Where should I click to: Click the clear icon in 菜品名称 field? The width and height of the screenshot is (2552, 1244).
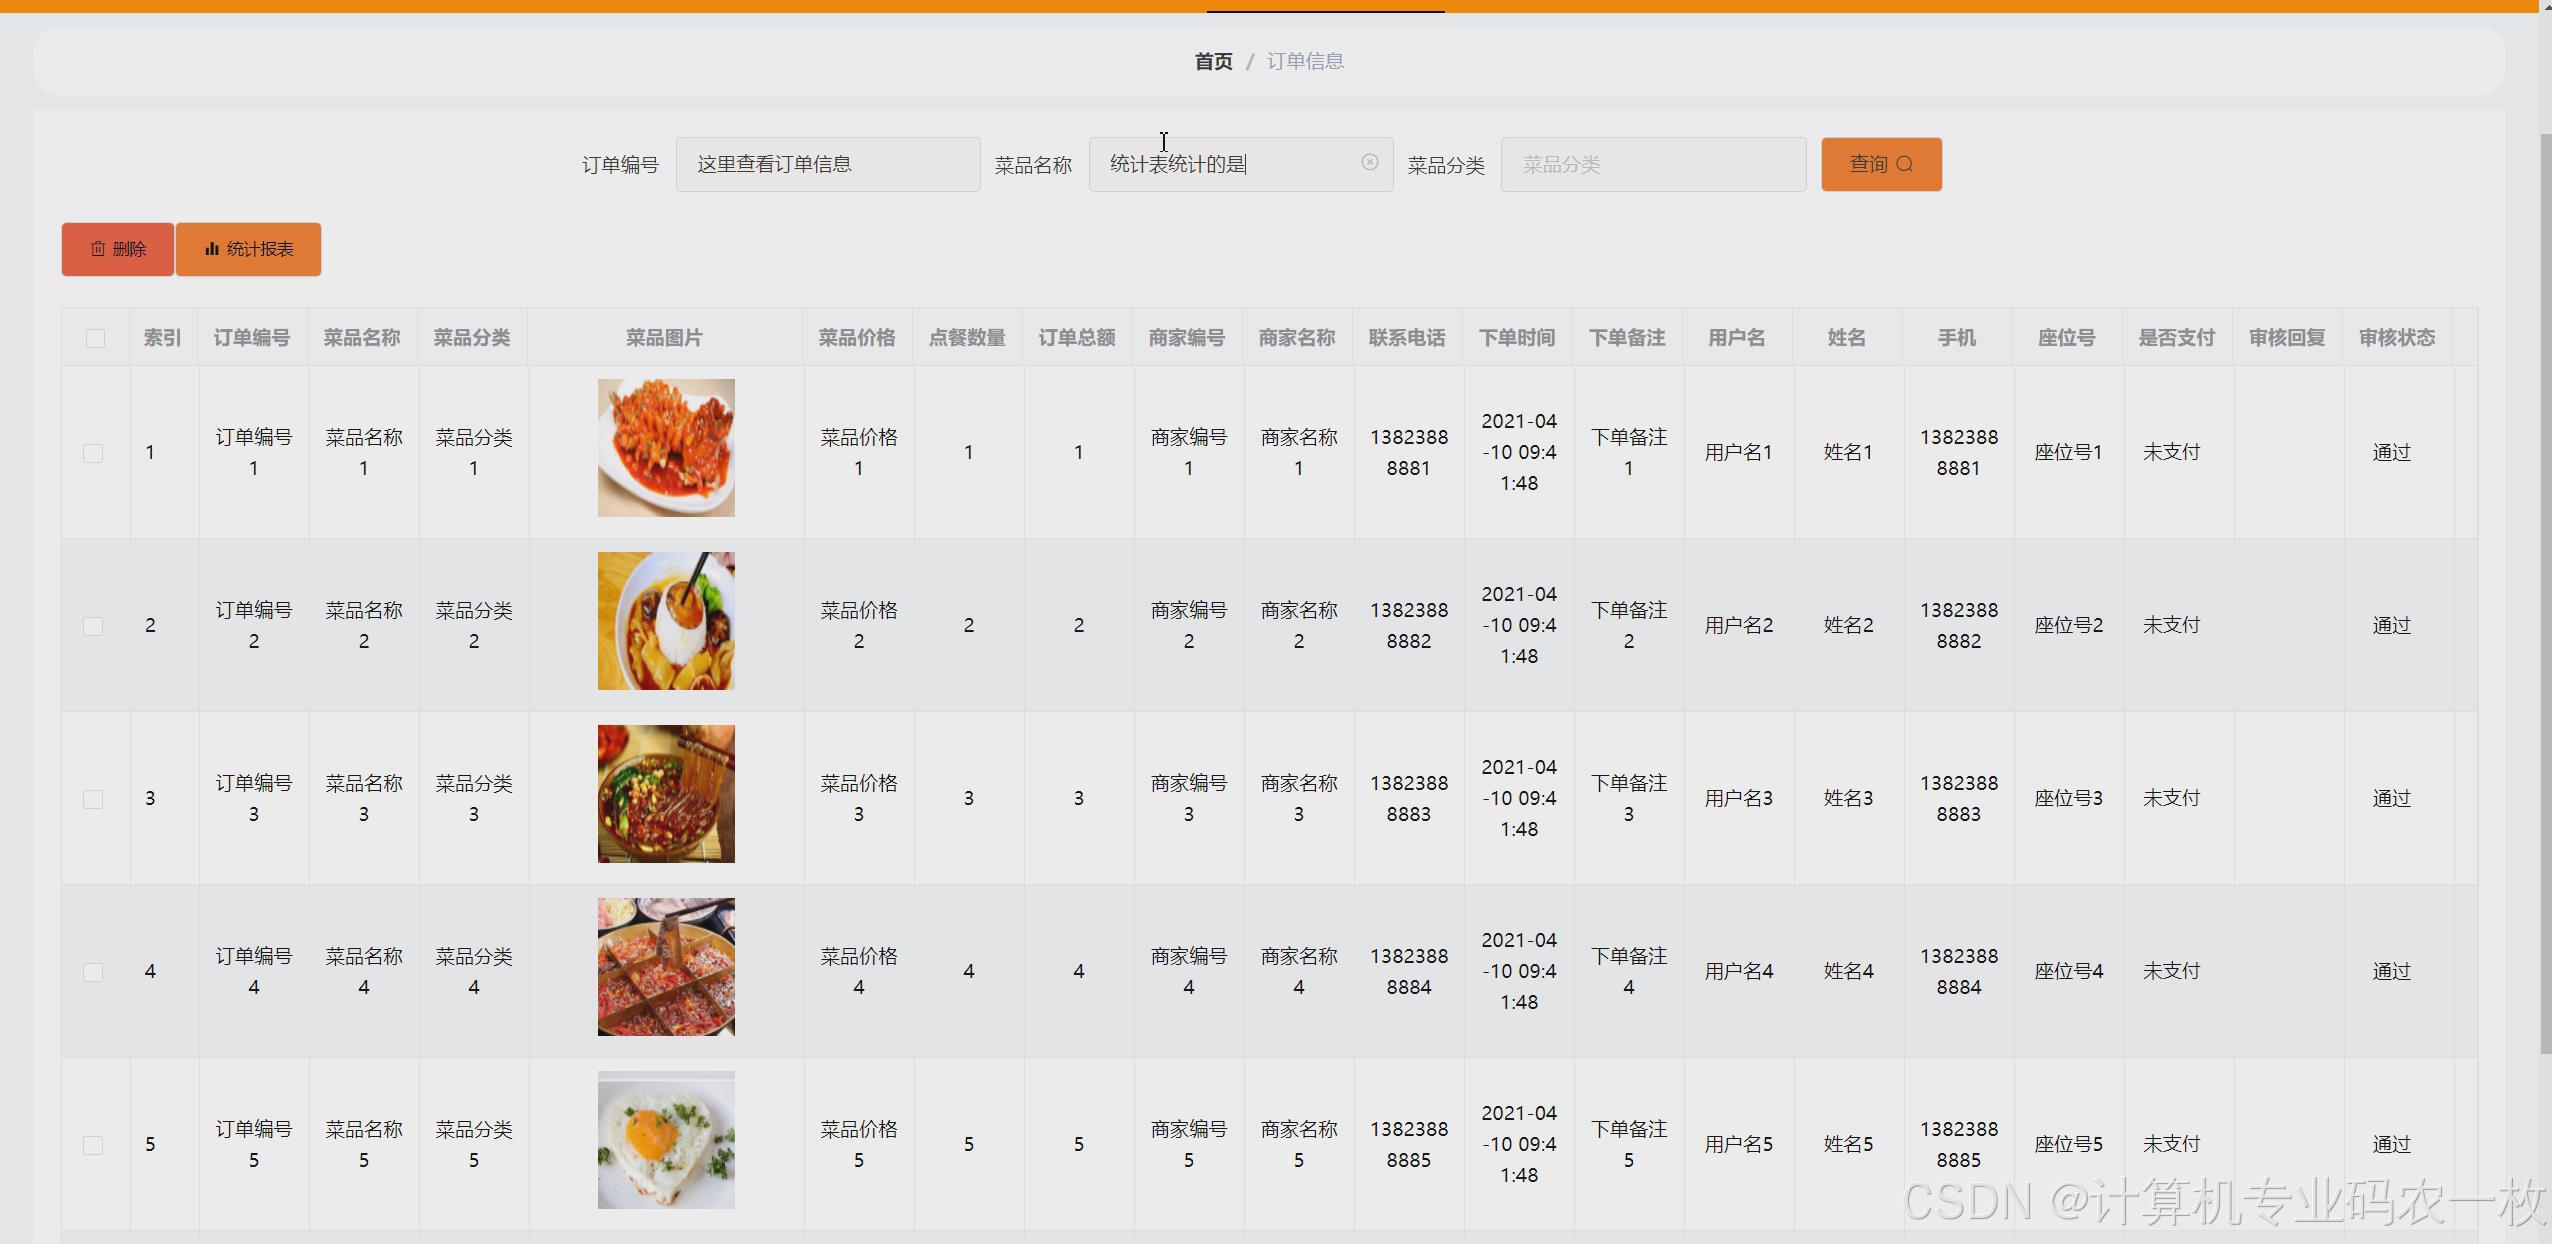point(1369,163)
